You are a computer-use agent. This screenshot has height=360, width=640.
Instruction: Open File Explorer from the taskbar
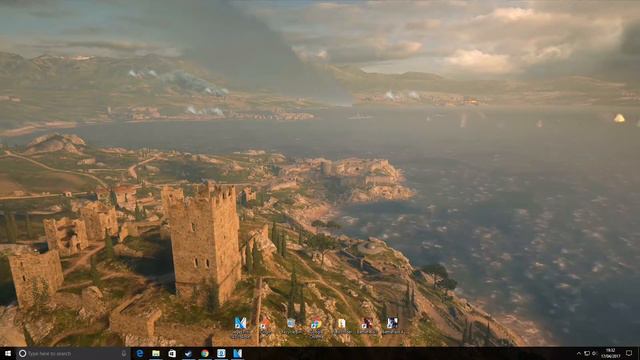[156, 353]
